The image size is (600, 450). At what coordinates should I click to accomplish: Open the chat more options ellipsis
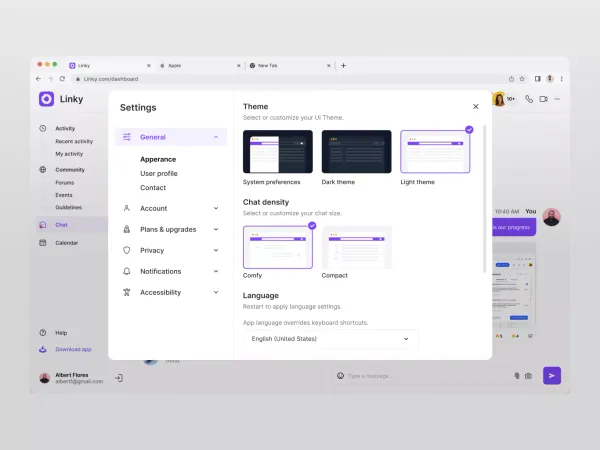click(x=557, y=99)
